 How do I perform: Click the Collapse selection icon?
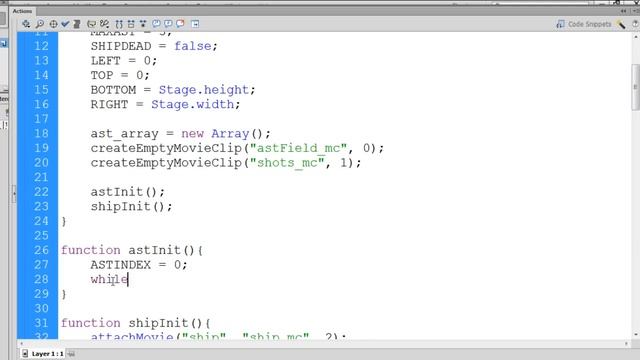click(x=131, y=24)
